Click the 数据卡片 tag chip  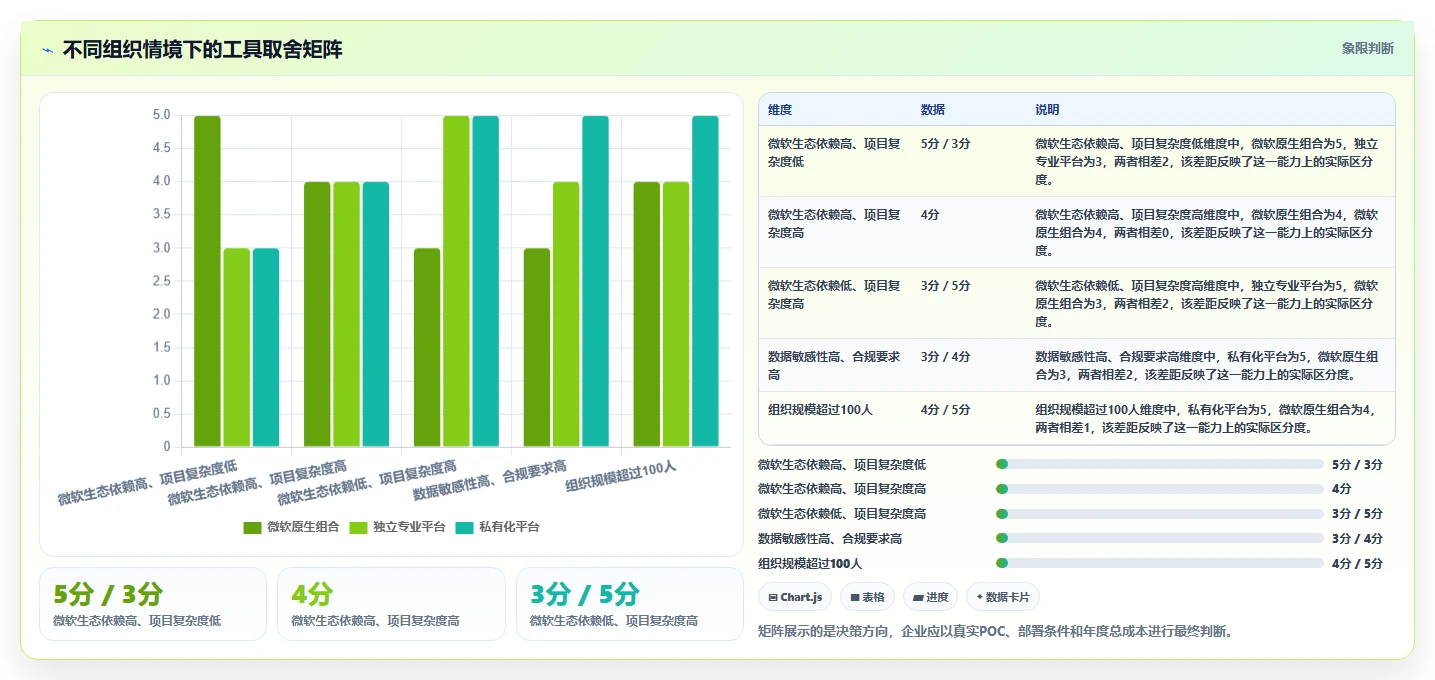click(1002, 597)
